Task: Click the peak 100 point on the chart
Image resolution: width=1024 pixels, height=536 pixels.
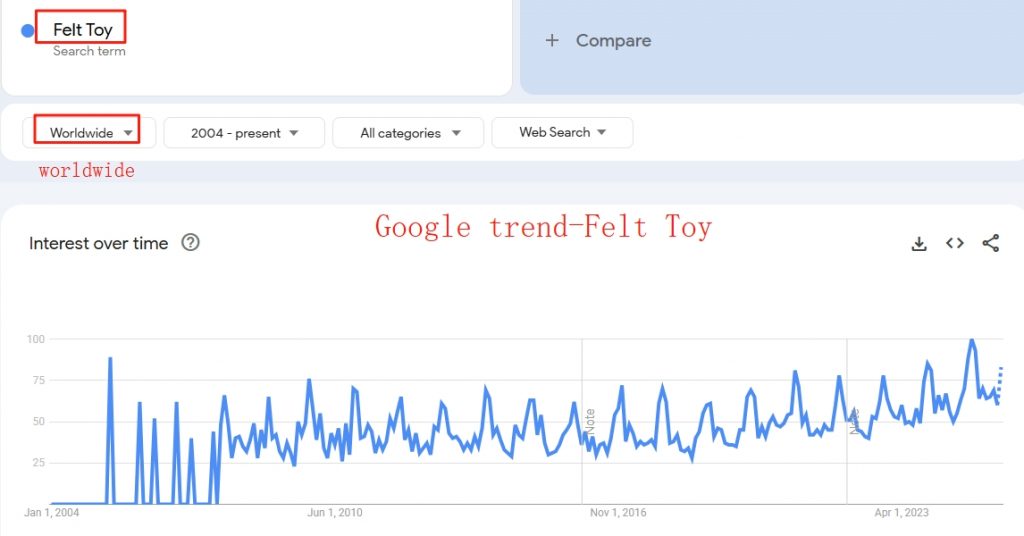Action: click(x=972, y=339)
